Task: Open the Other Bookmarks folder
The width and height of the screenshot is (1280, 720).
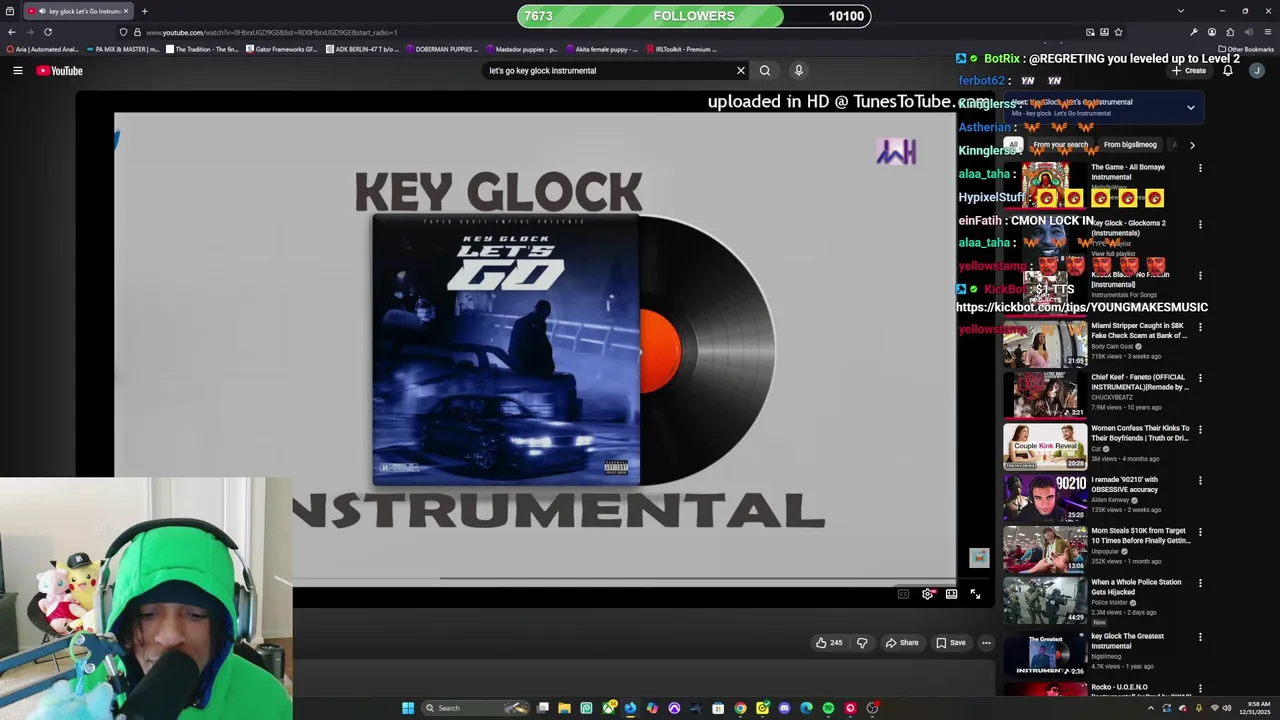Action: (1246, 49)
